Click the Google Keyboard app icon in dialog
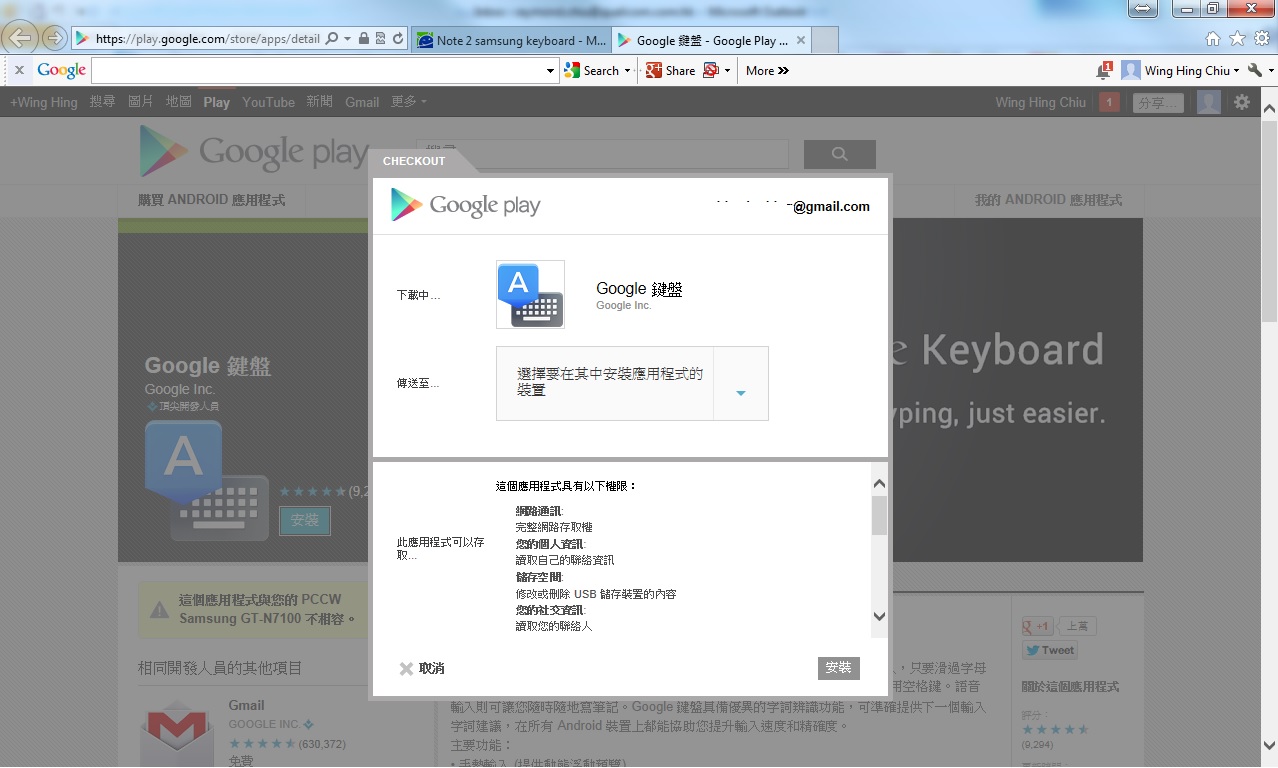This screenshot has height=768, width=1278. tap(530, 294)
